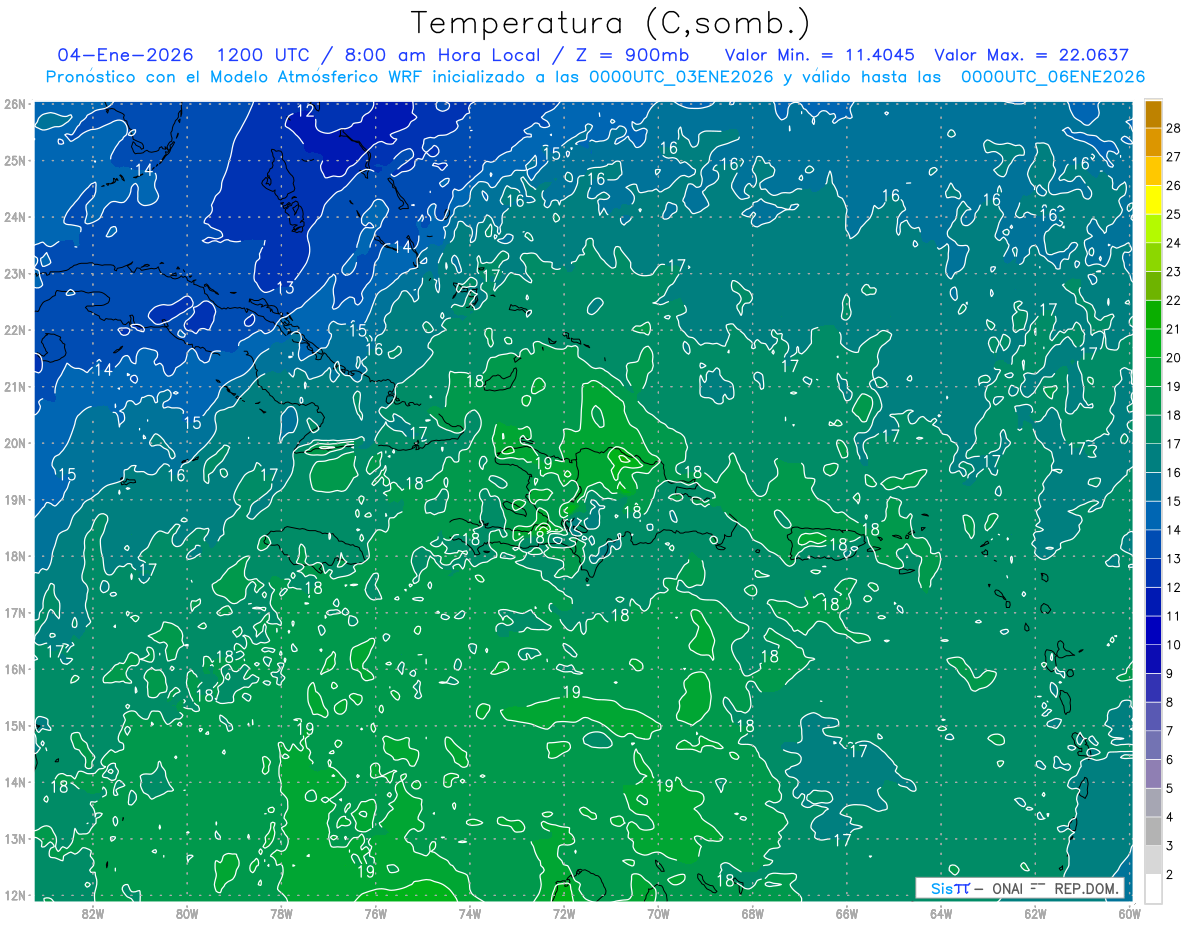Click yellow legend segment between 25 and 26
1200x927 pixels.
1153,201
